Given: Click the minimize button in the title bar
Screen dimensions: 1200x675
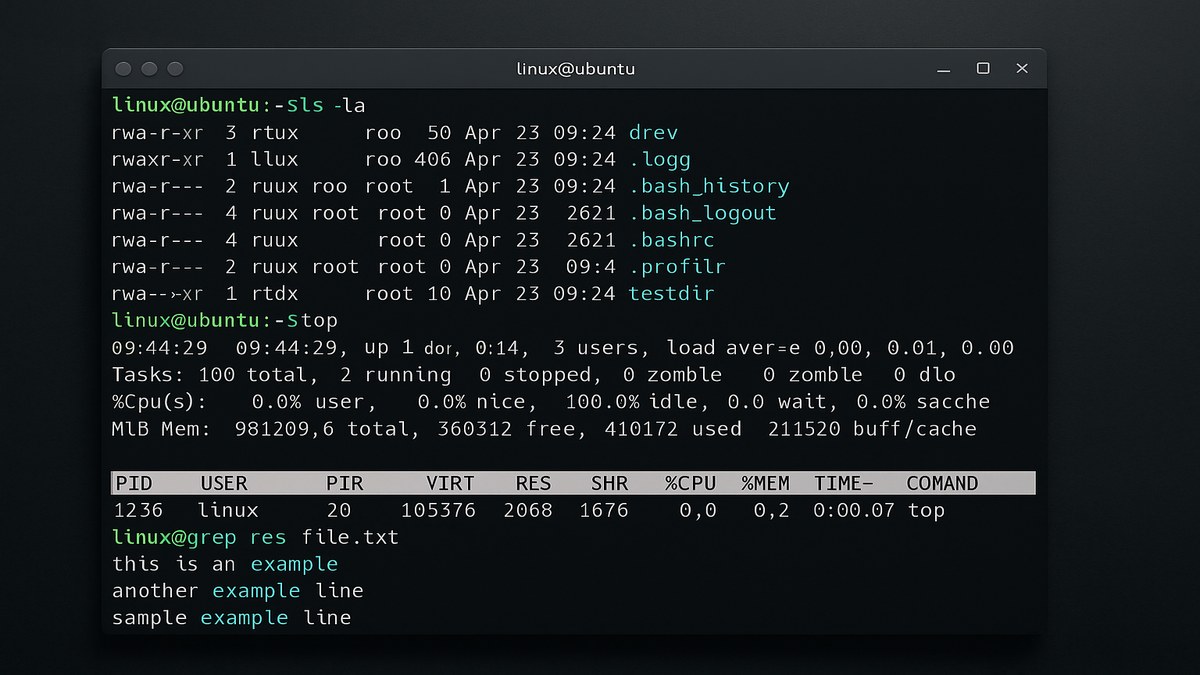Looking at the screenshot, I should pyautogui.click(x=942, y=68).
